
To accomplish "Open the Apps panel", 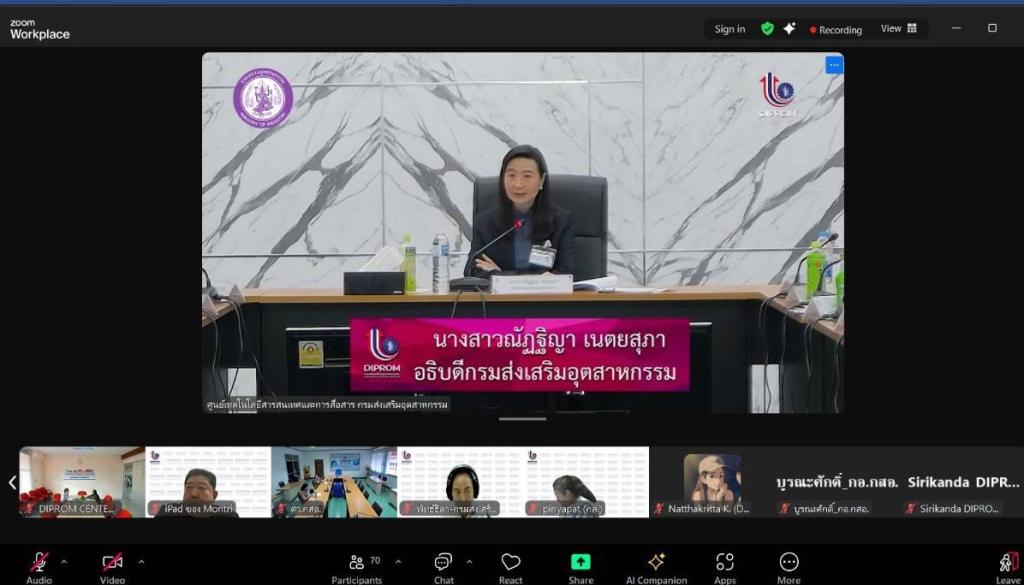I will coord(725,567).
